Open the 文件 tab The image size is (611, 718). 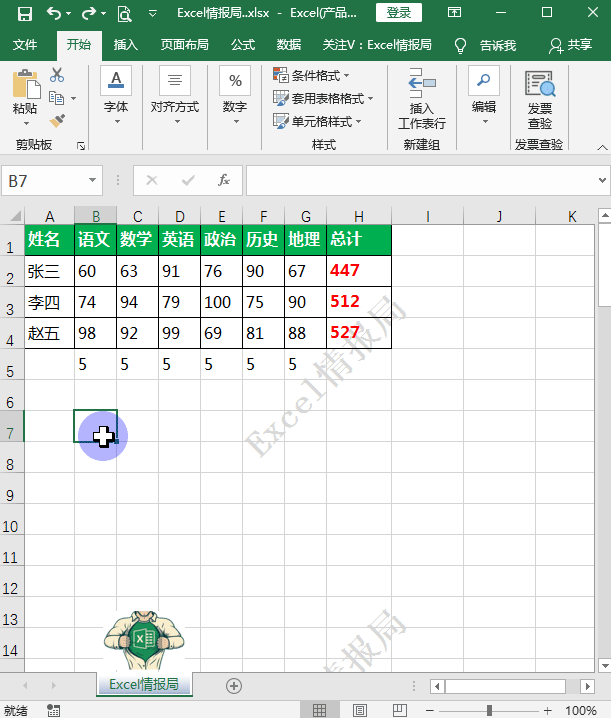25,45
